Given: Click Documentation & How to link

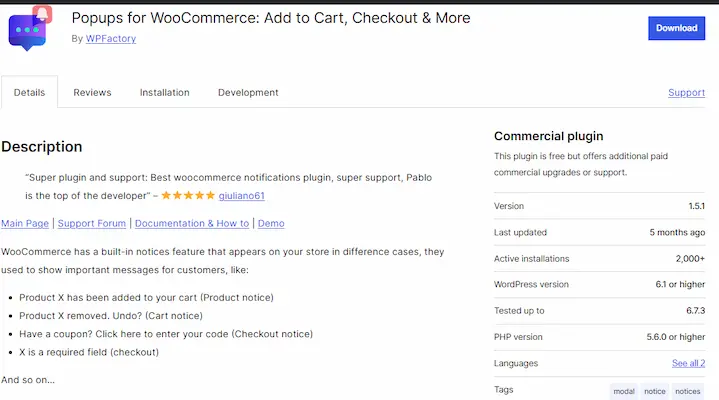Looking at the screenshot, I should [191, 224].
